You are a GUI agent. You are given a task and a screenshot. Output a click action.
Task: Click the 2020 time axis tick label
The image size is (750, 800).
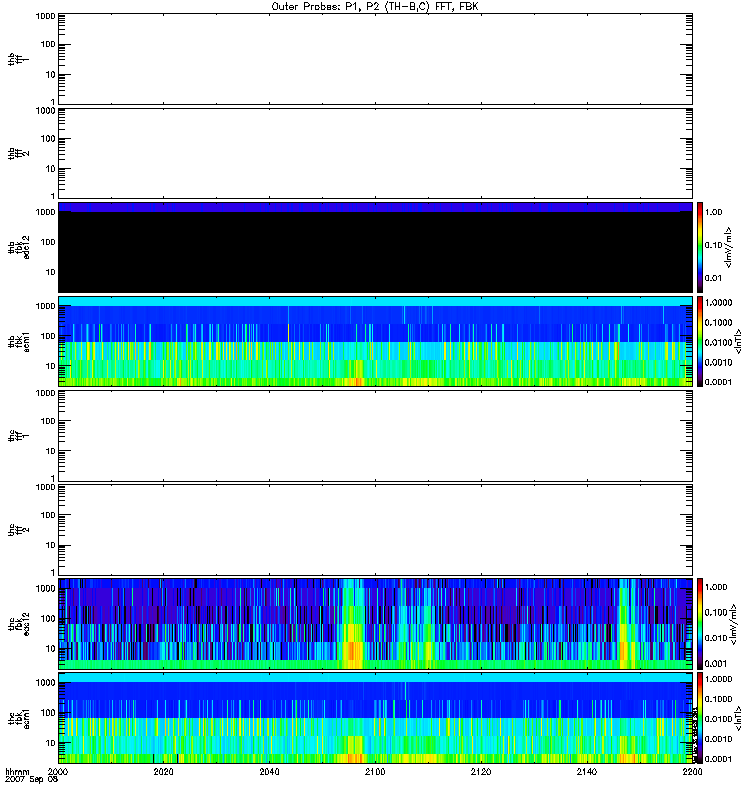tap(163, 772)
